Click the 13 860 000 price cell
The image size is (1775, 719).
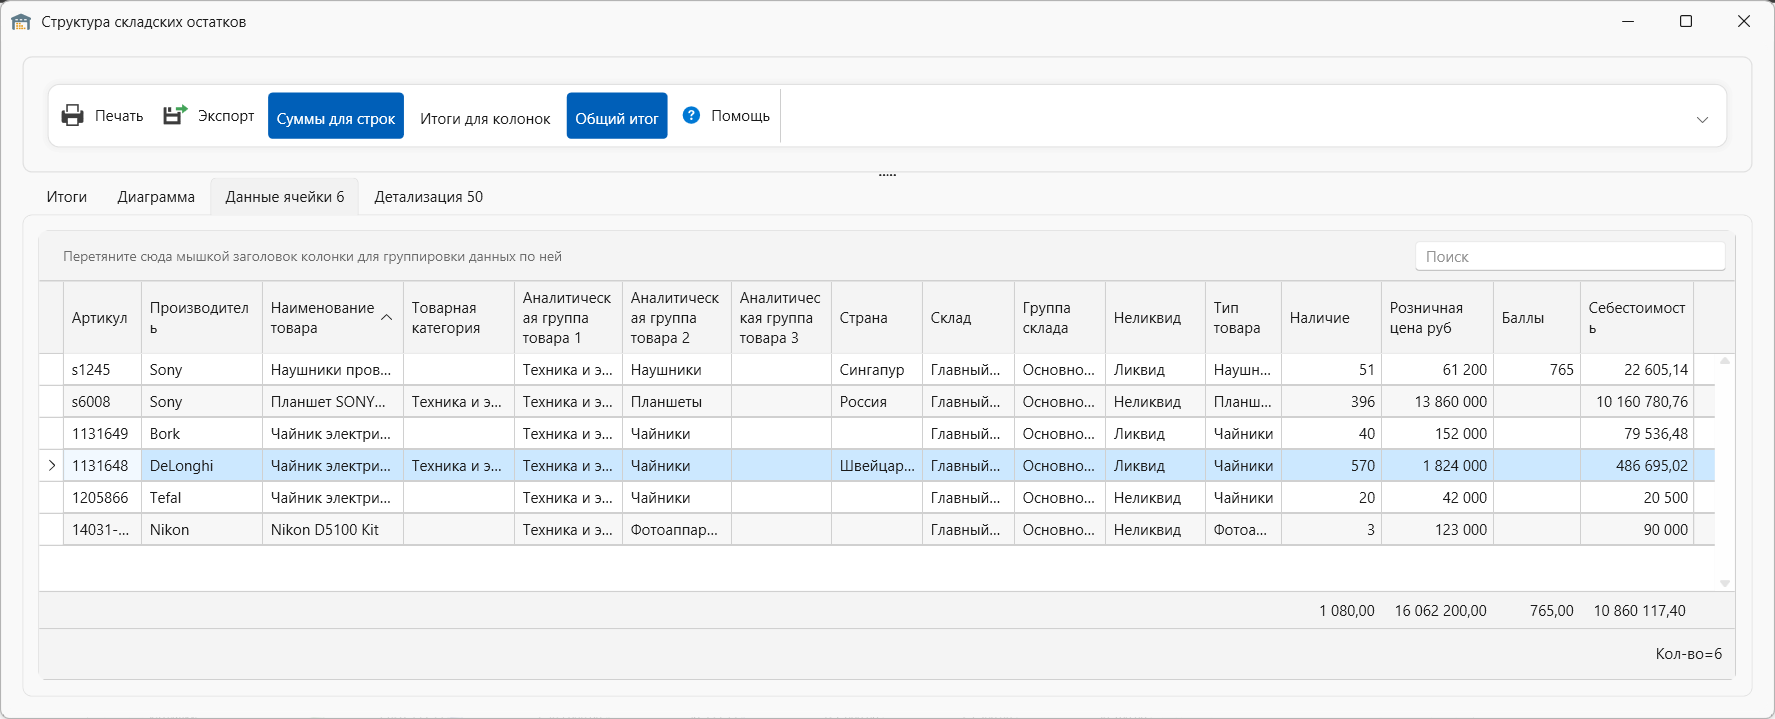1437,402
